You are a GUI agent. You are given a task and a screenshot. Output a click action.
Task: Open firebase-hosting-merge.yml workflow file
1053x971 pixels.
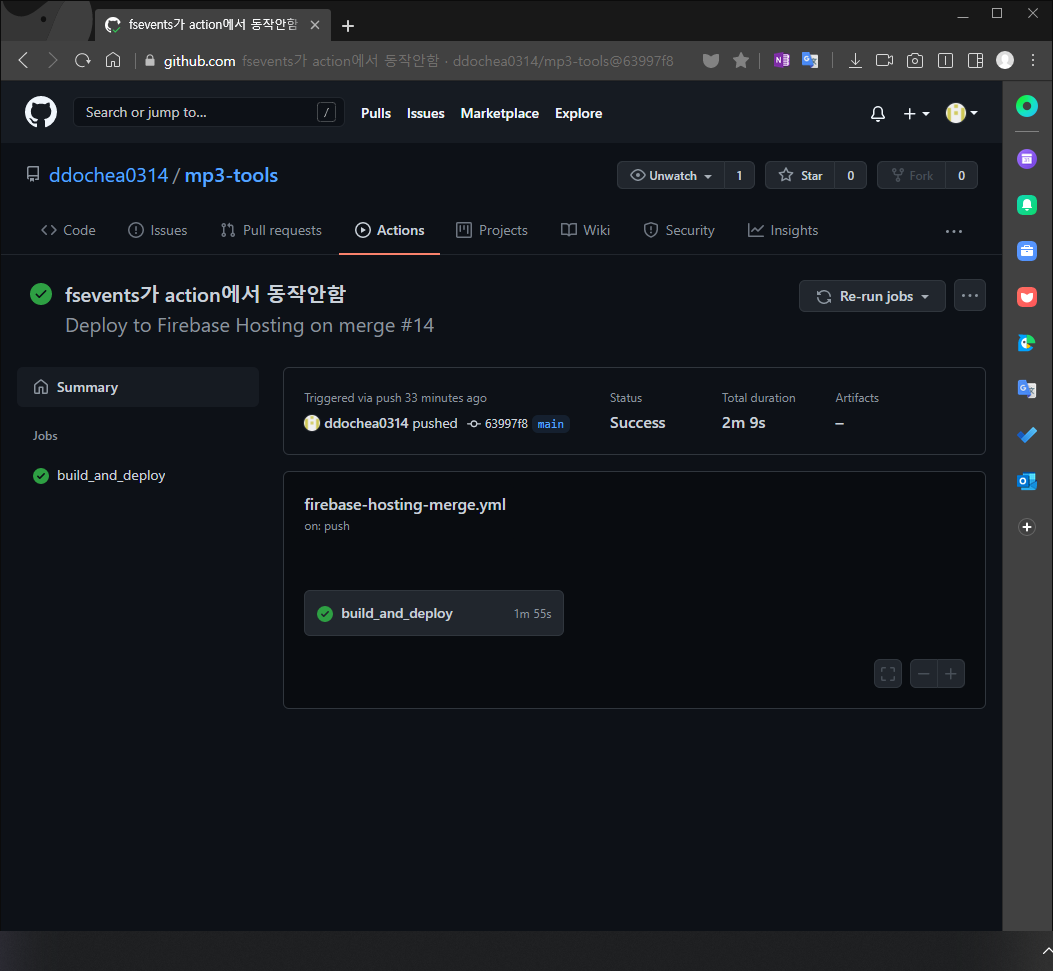(404, 504)
